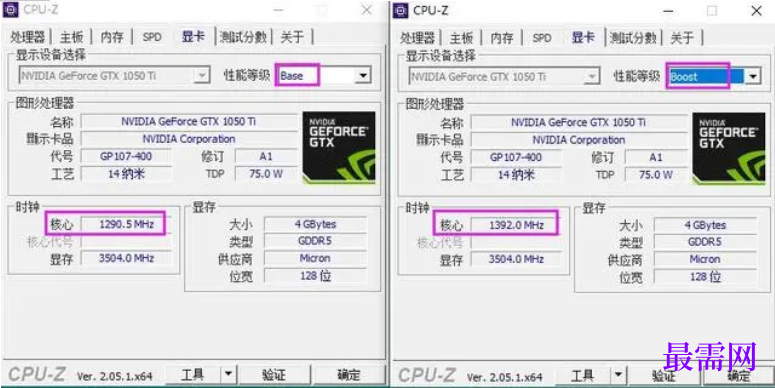Expand 工具 arrow menu in left window

tap(228, 374)
